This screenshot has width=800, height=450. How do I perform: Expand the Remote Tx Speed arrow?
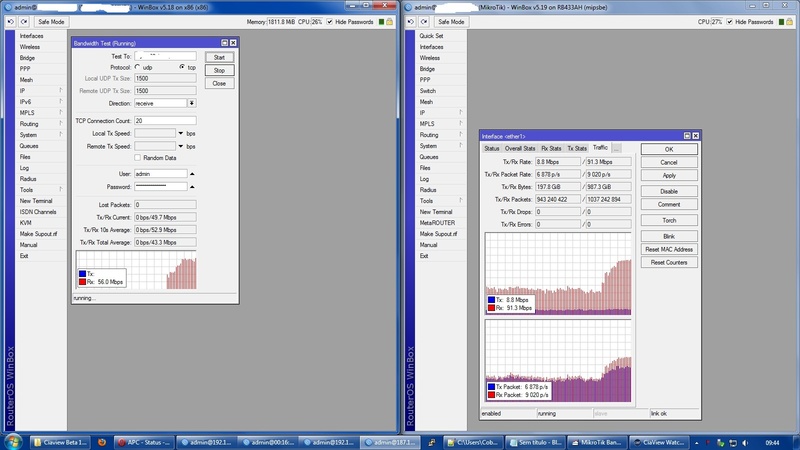pos(181,146)
